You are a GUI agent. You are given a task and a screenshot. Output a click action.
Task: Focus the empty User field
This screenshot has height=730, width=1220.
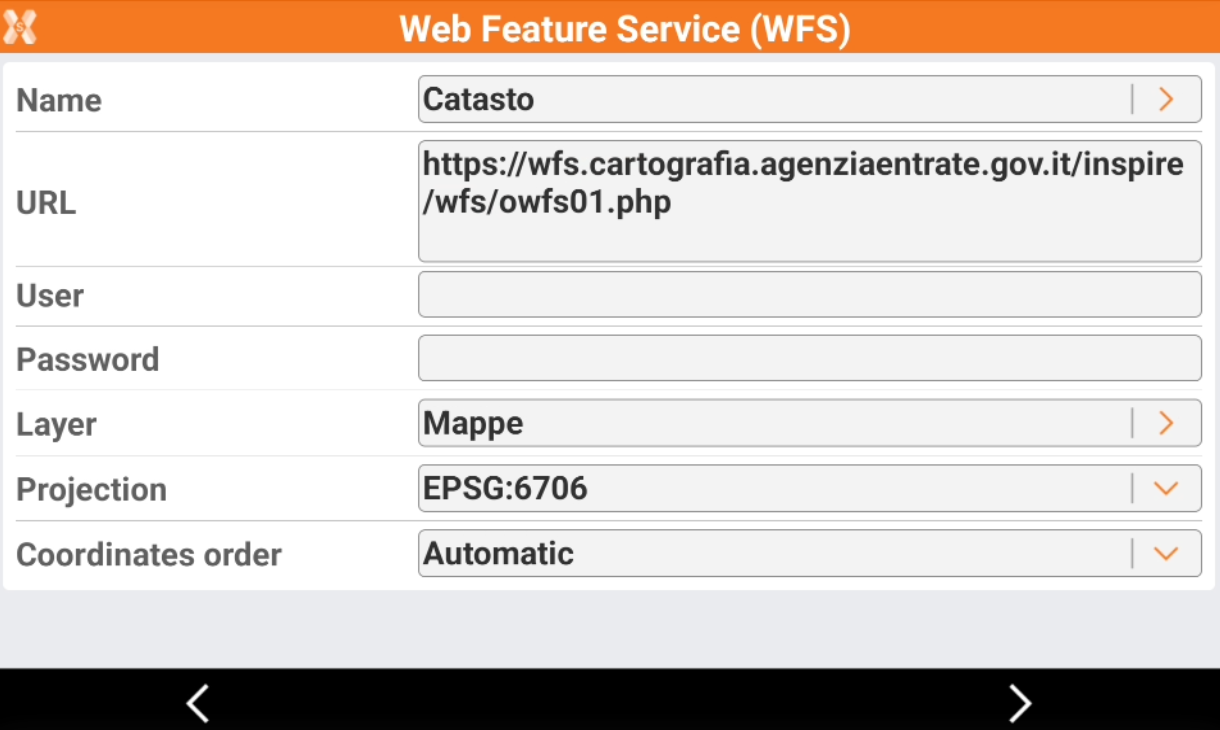coord(808,295)
